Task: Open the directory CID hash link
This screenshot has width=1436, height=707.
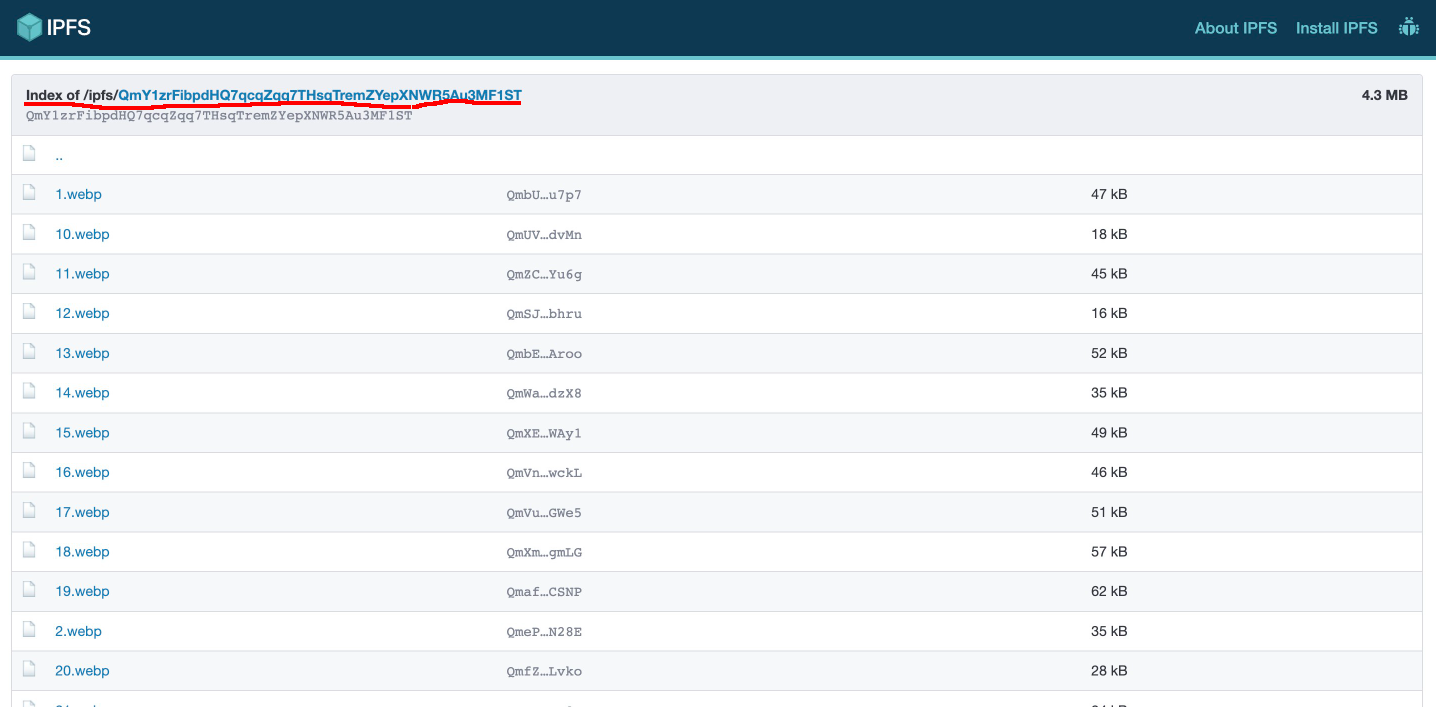Action: coord(320,95)
